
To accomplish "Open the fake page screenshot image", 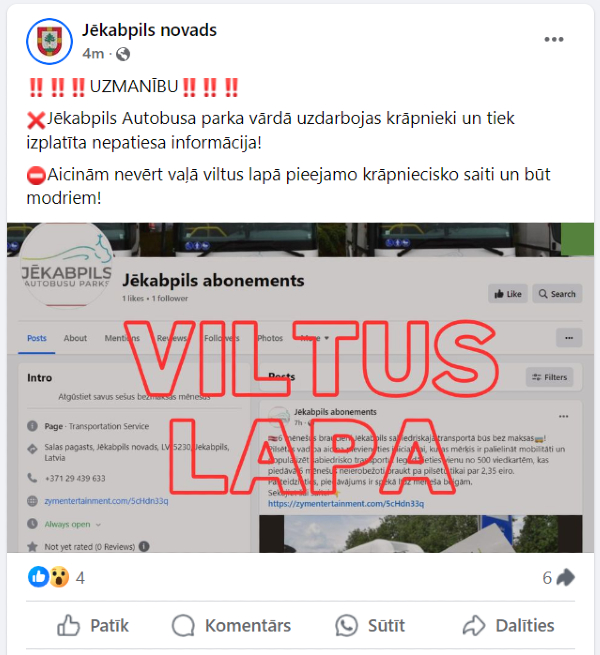I will (x=300, y=388).
